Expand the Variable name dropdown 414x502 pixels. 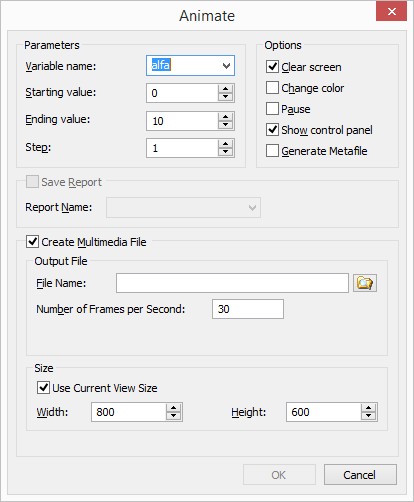226,66
